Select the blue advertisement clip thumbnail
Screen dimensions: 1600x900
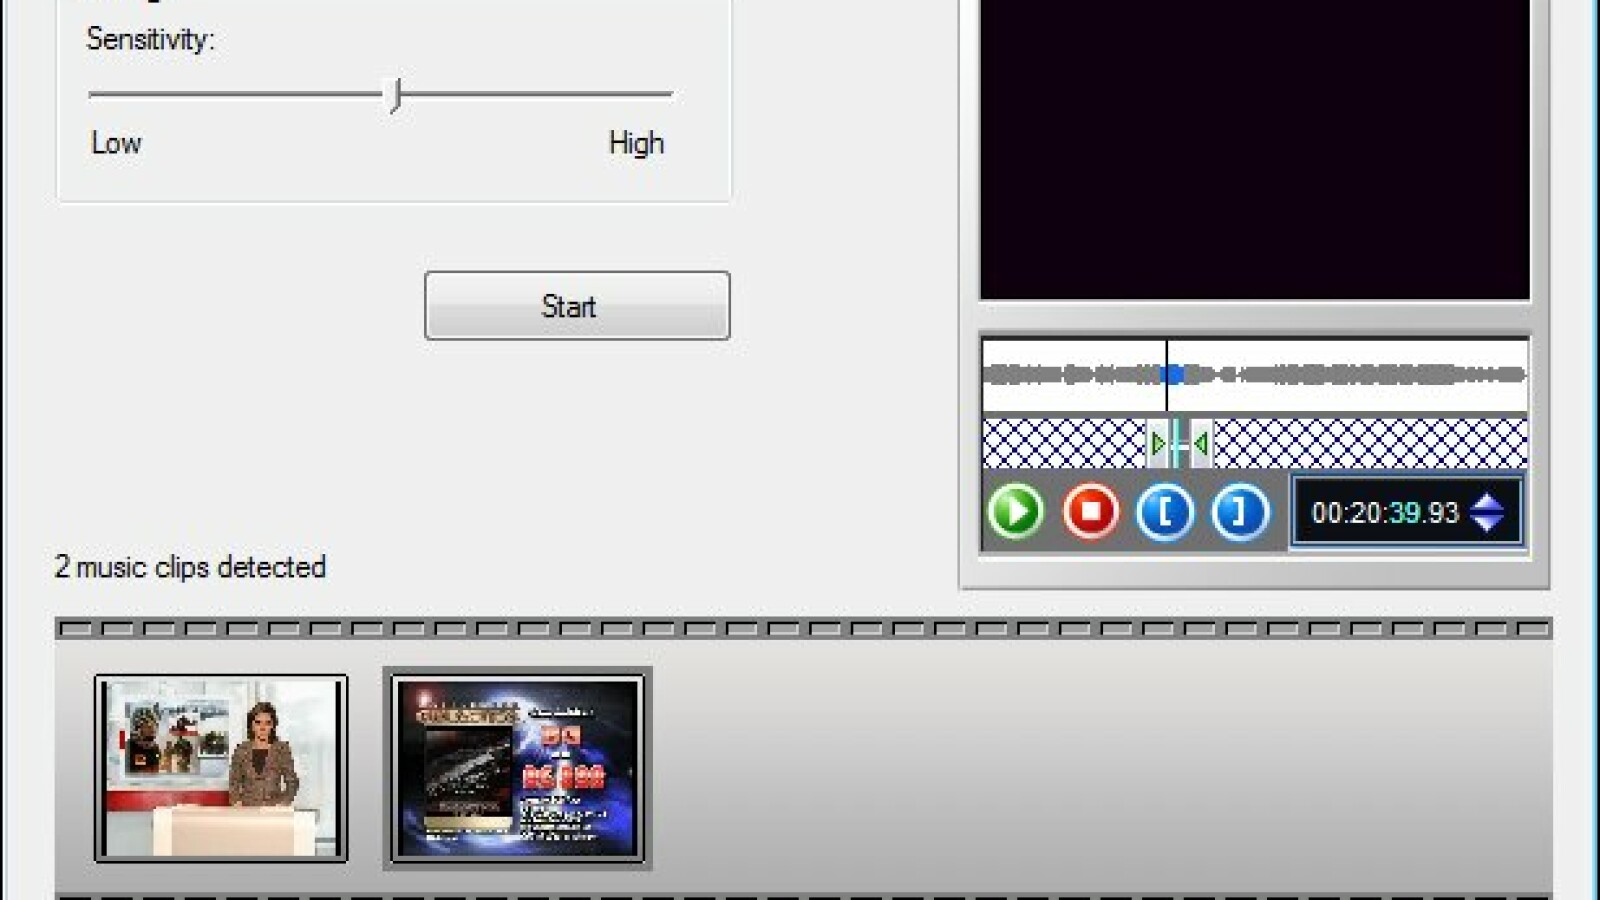pos(517,768)
